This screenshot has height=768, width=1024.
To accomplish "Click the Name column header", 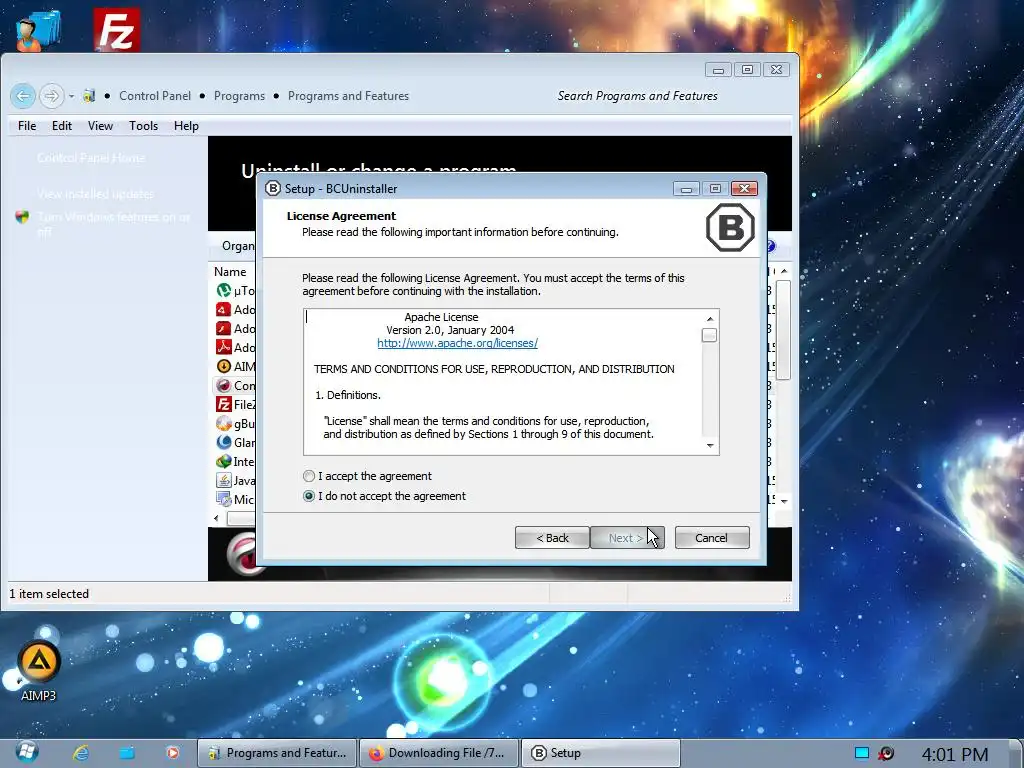I will click(231, 272).
